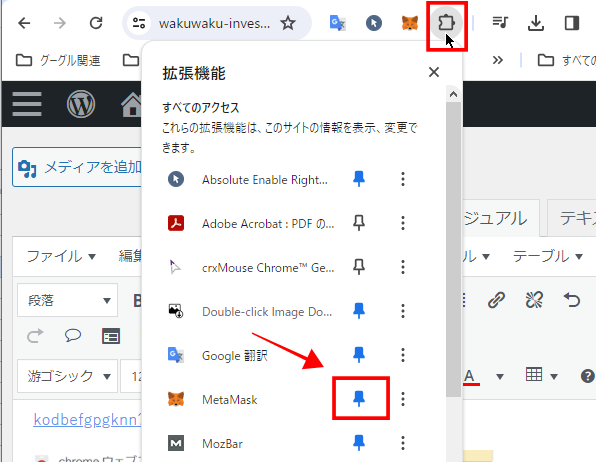Screen dimensions: 596x462
Task: Click Absolute Enable Right Click toolbar icon
Action: [374, 23]
